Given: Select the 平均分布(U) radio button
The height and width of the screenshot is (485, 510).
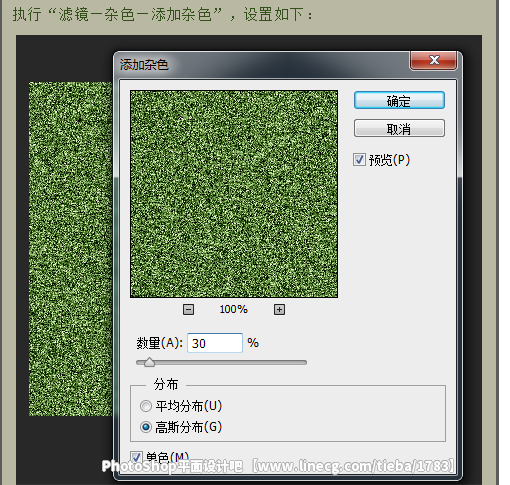Looking at the screenshot, I should [146, 406].
